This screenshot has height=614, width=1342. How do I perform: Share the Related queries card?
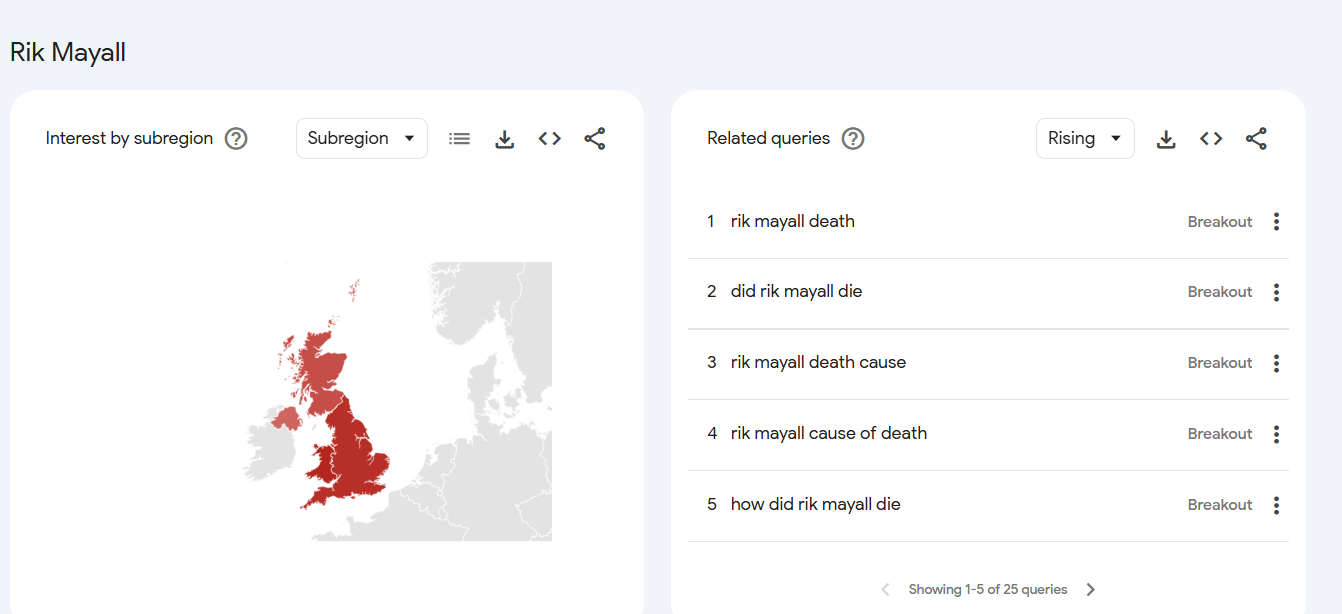[1256, 139]
